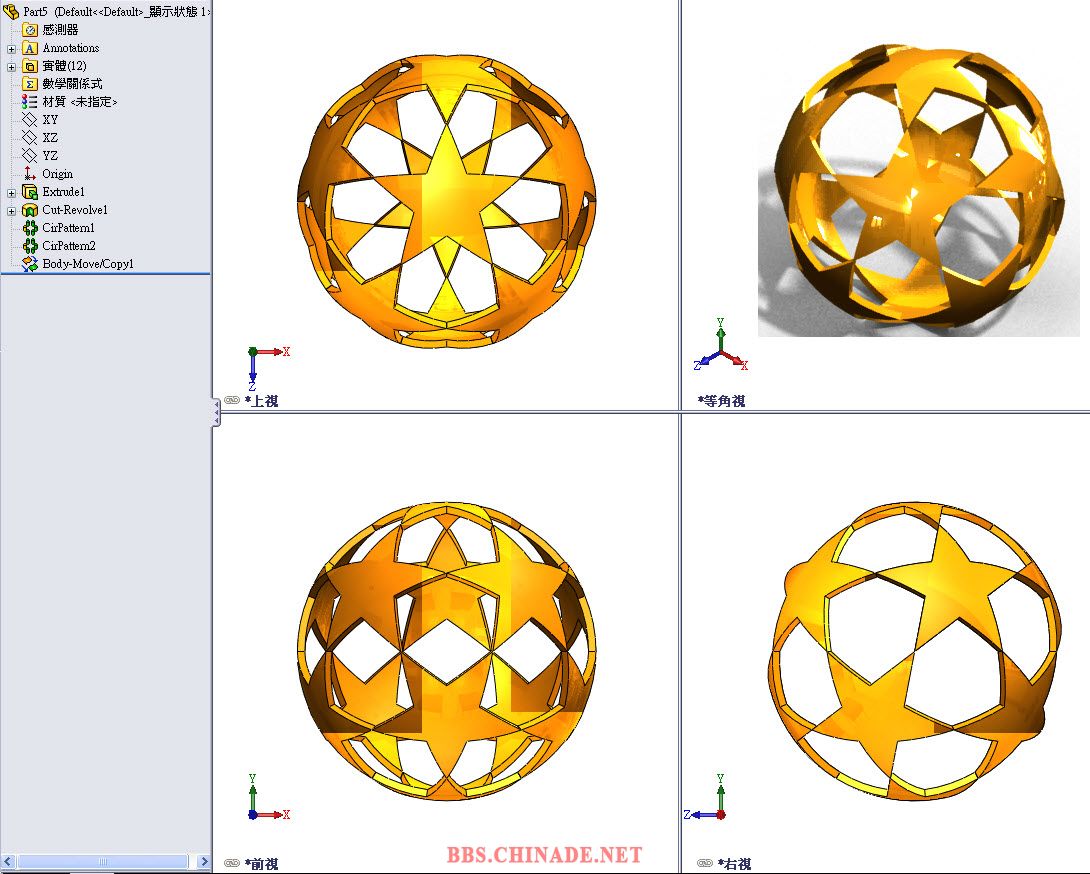Click the isometric view XYZ axis triad
This screenshot has width=1090, height=874.
pyautogui.click(x=721, y=345)
